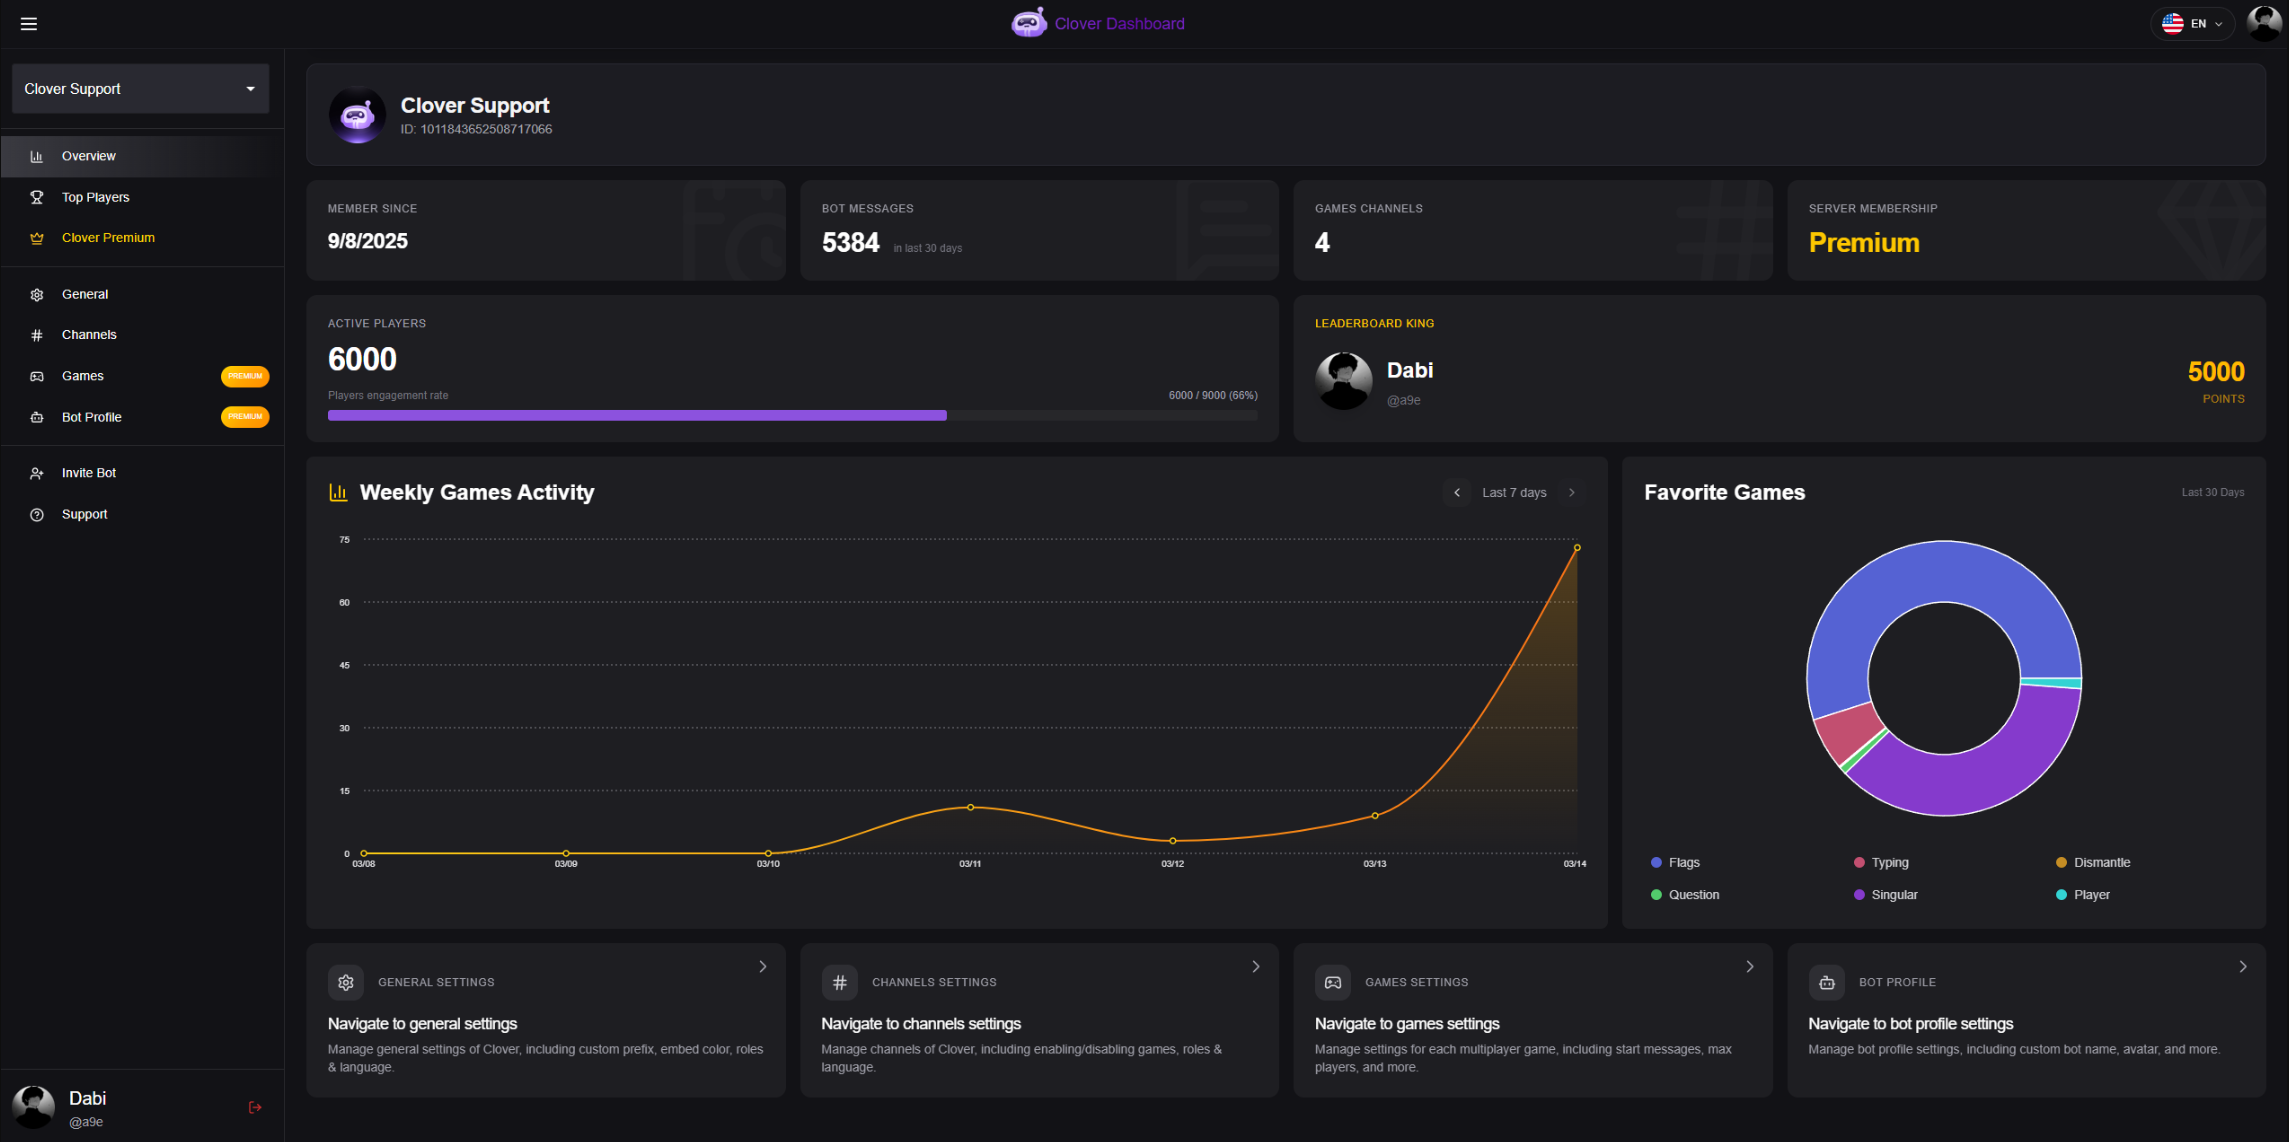Open the Clover Support server dropdown
Viewport: 2289px width, 1142px height.
(140, 89)
